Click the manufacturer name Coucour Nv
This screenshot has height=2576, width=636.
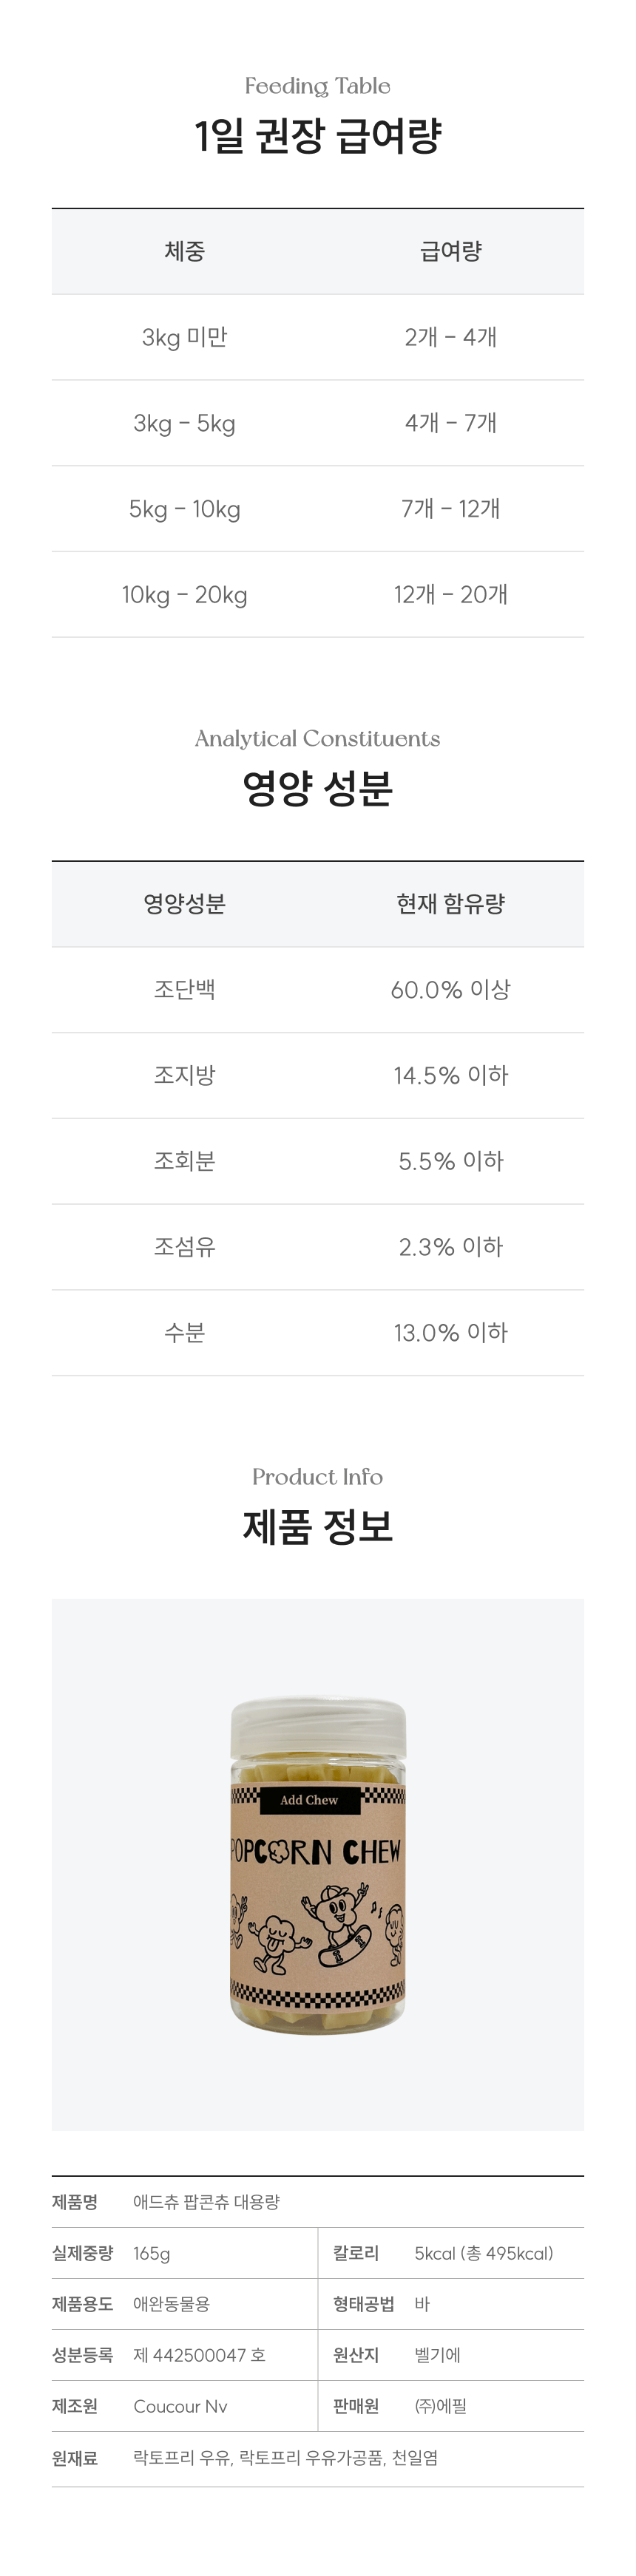point(180,2406)
